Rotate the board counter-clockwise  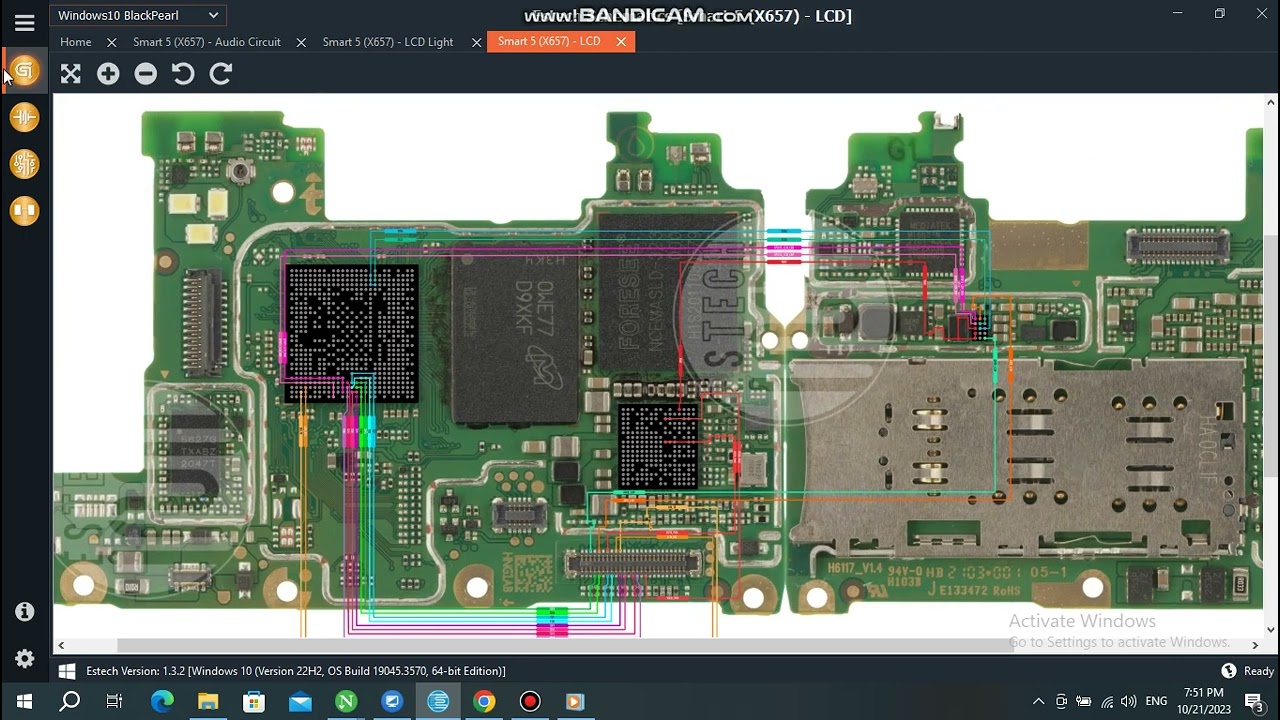[x=183, y=73]
